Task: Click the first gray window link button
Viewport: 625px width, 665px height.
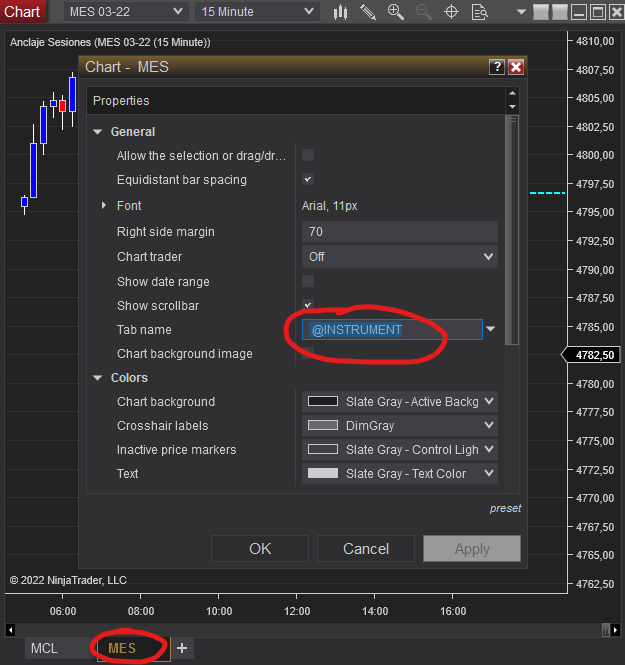Action: (x=541, y=12)
